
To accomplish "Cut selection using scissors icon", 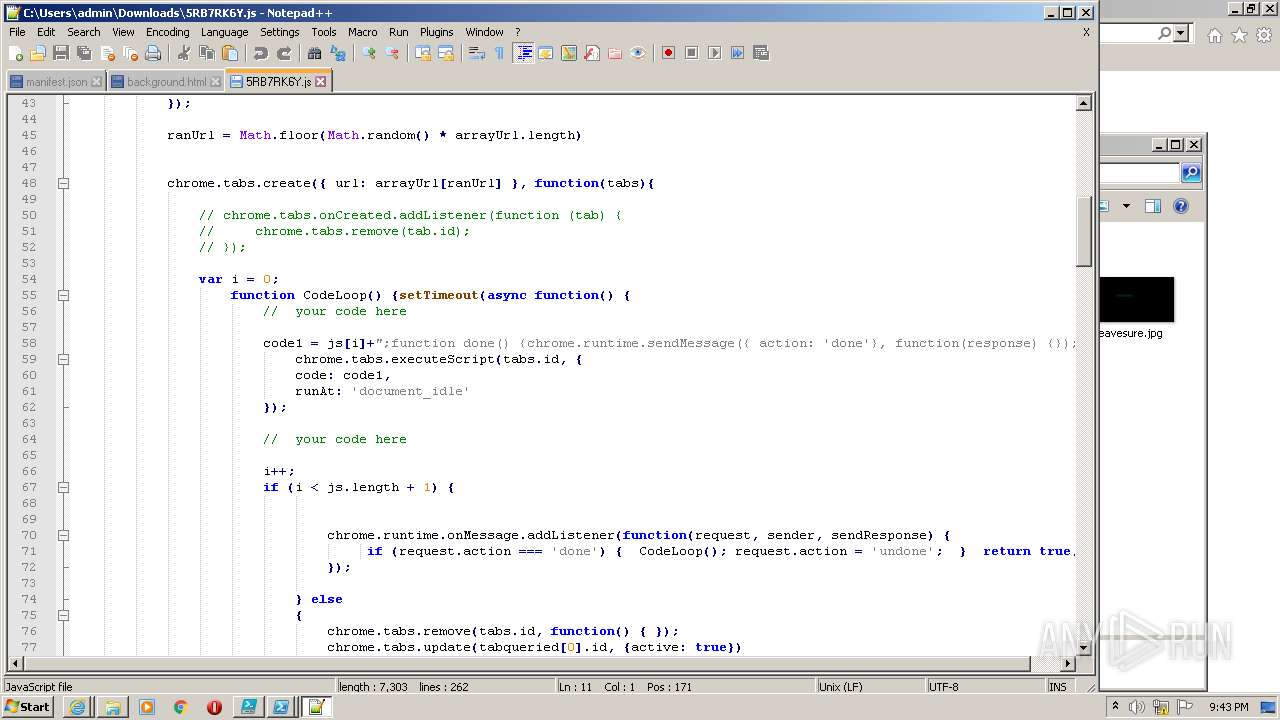I will click(x=184, y=53).
